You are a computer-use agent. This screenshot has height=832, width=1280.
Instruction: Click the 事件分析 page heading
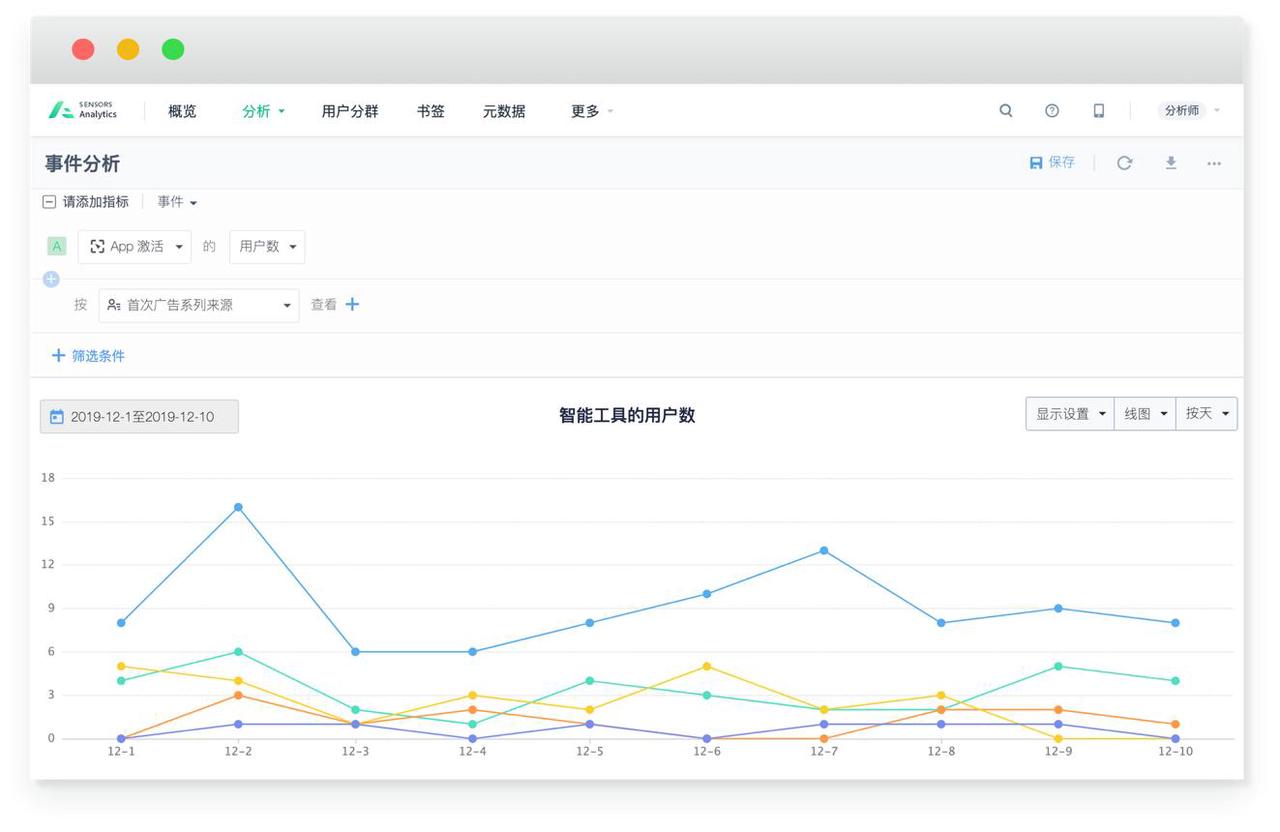[x=82, y=164]
